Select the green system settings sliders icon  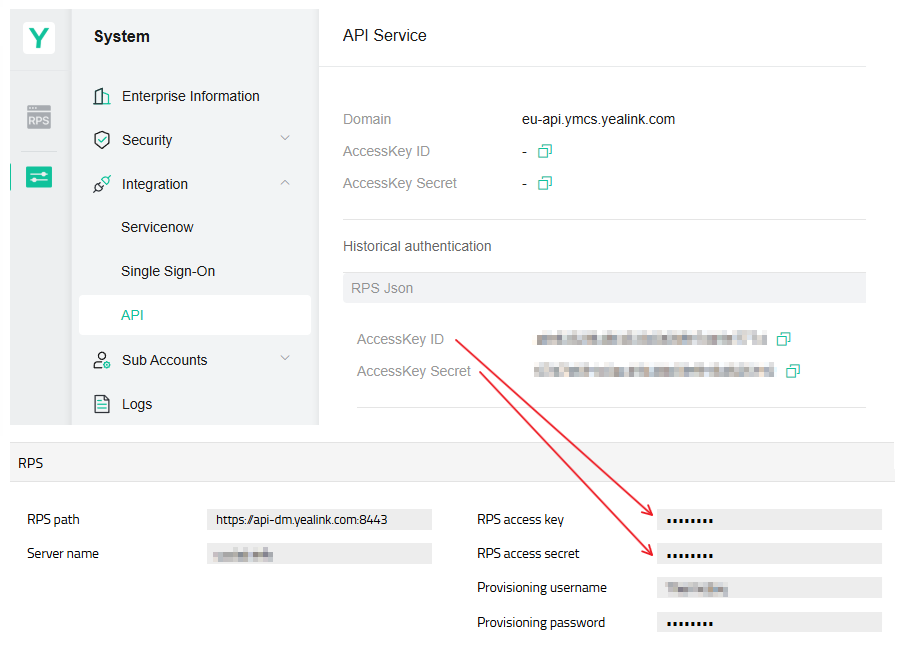(x=39, y=177)
